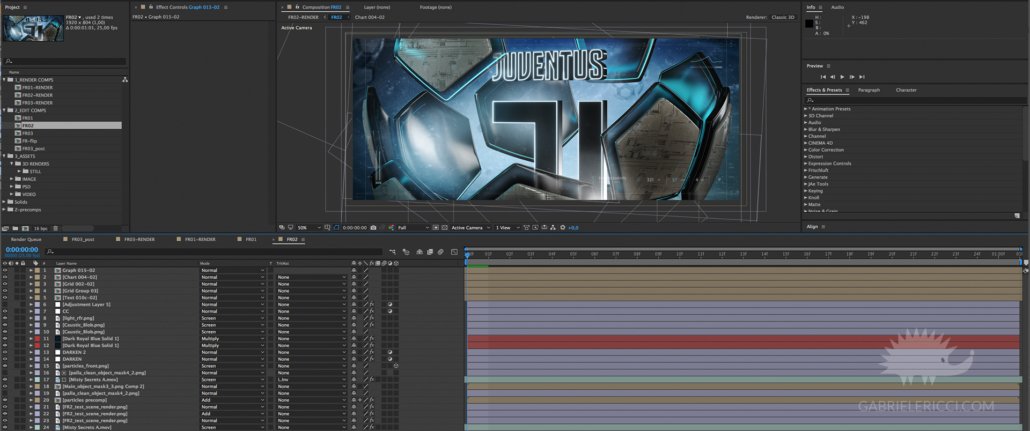Open the resolution Full dropdown
This screenshot has width=1030, height=431.
[x=413, y=227]
